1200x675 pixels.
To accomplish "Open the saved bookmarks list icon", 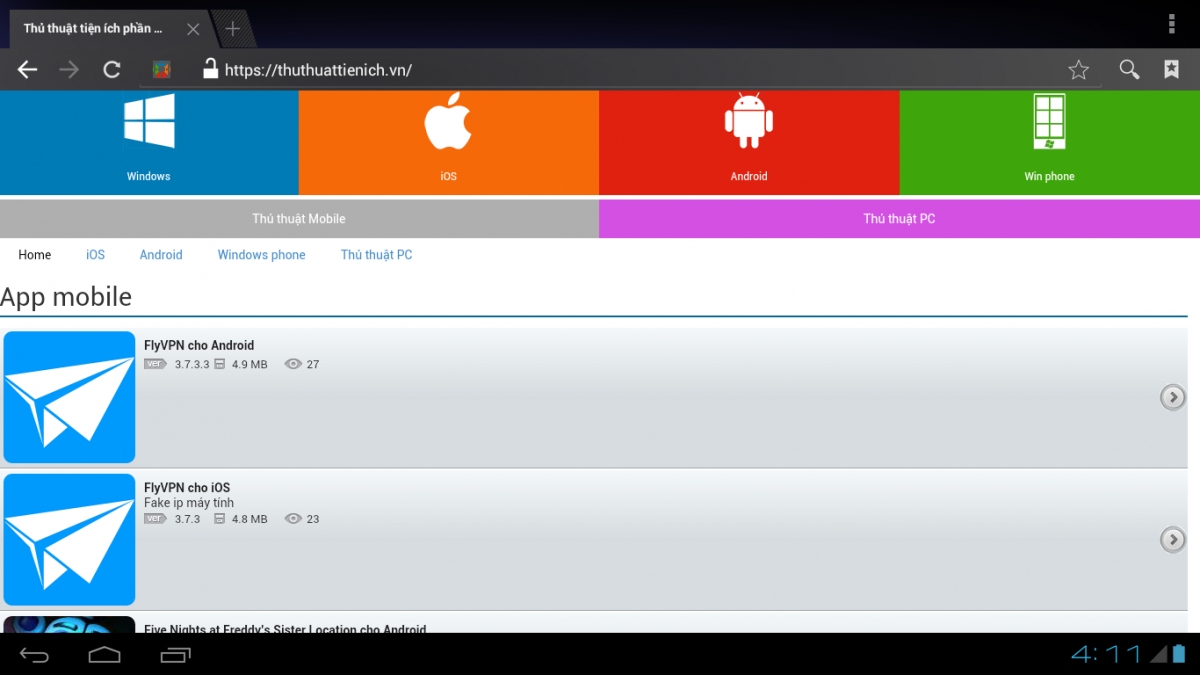I will 1171,70.
